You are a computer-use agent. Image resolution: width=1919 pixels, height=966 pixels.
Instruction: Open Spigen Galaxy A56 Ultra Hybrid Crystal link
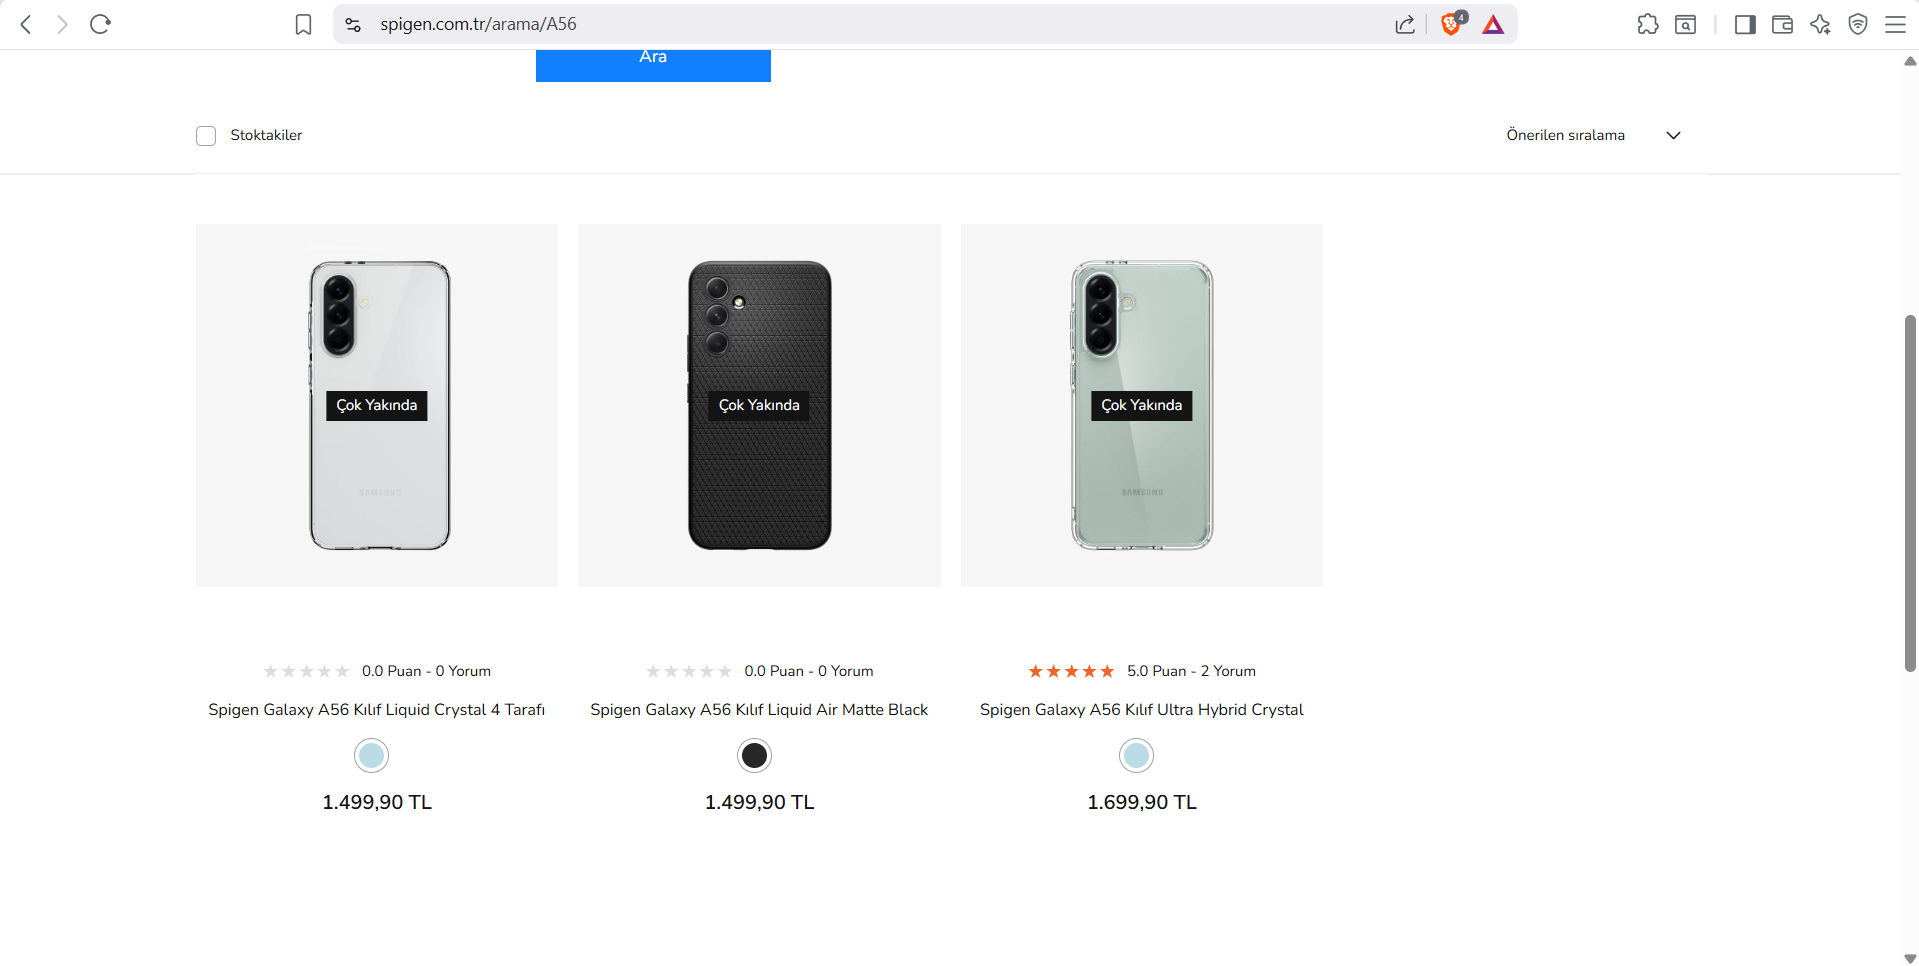(x=1141, y=709)
